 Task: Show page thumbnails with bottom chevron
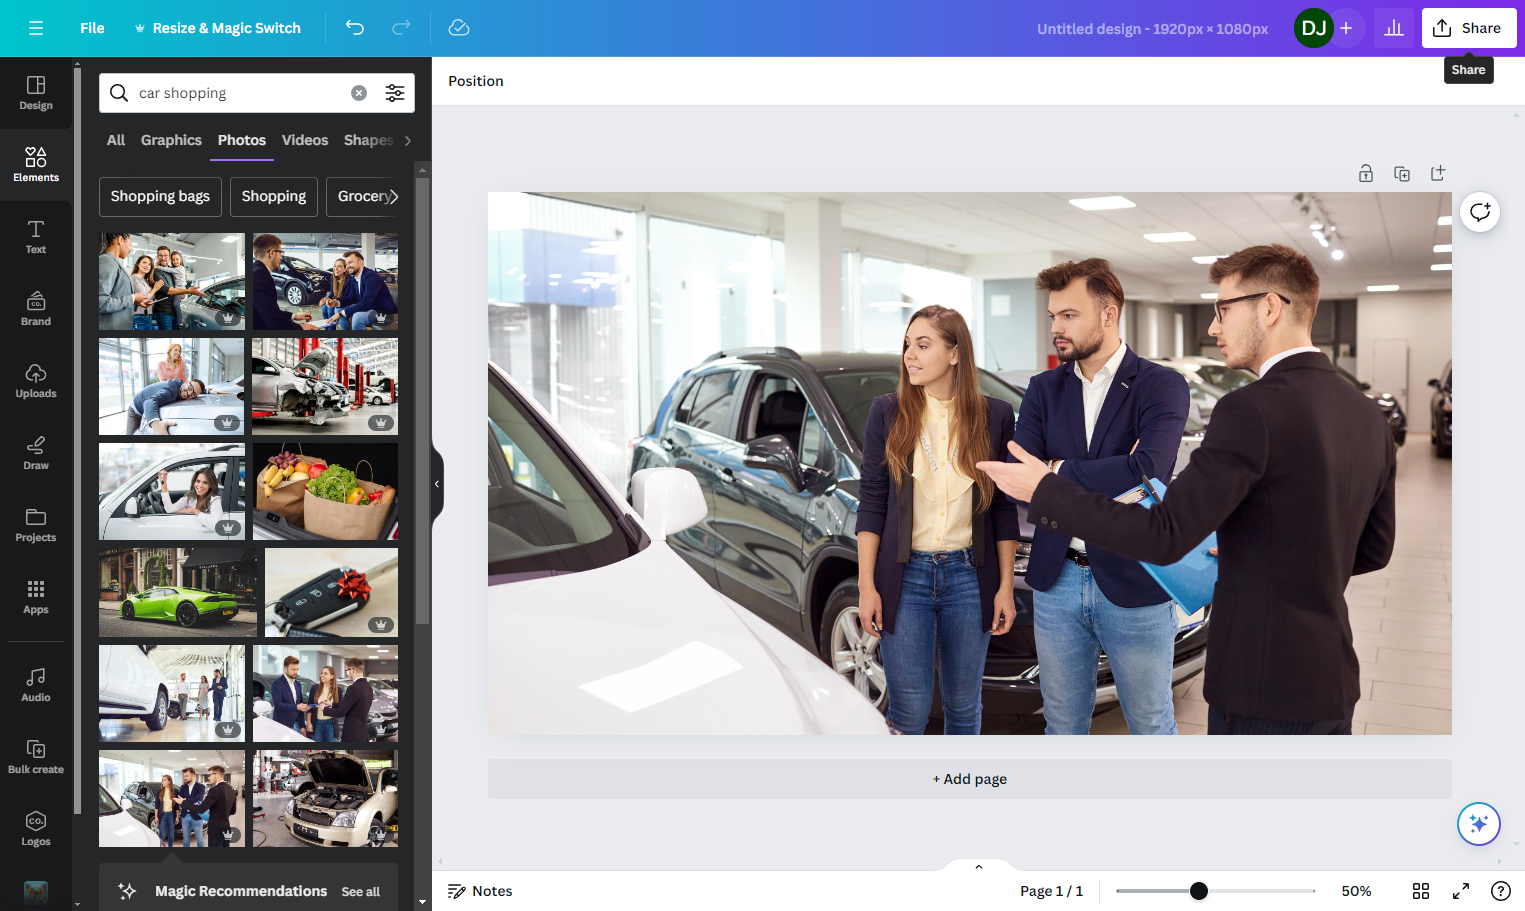979,866
